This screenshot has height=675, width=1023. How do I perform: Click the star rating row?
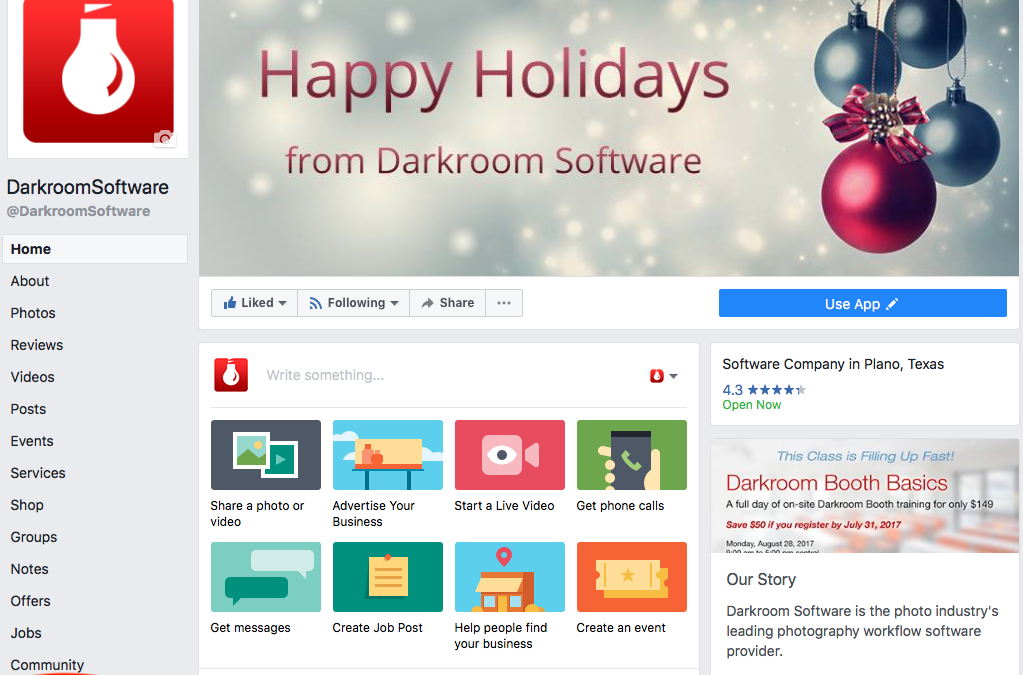click(776, 390)
